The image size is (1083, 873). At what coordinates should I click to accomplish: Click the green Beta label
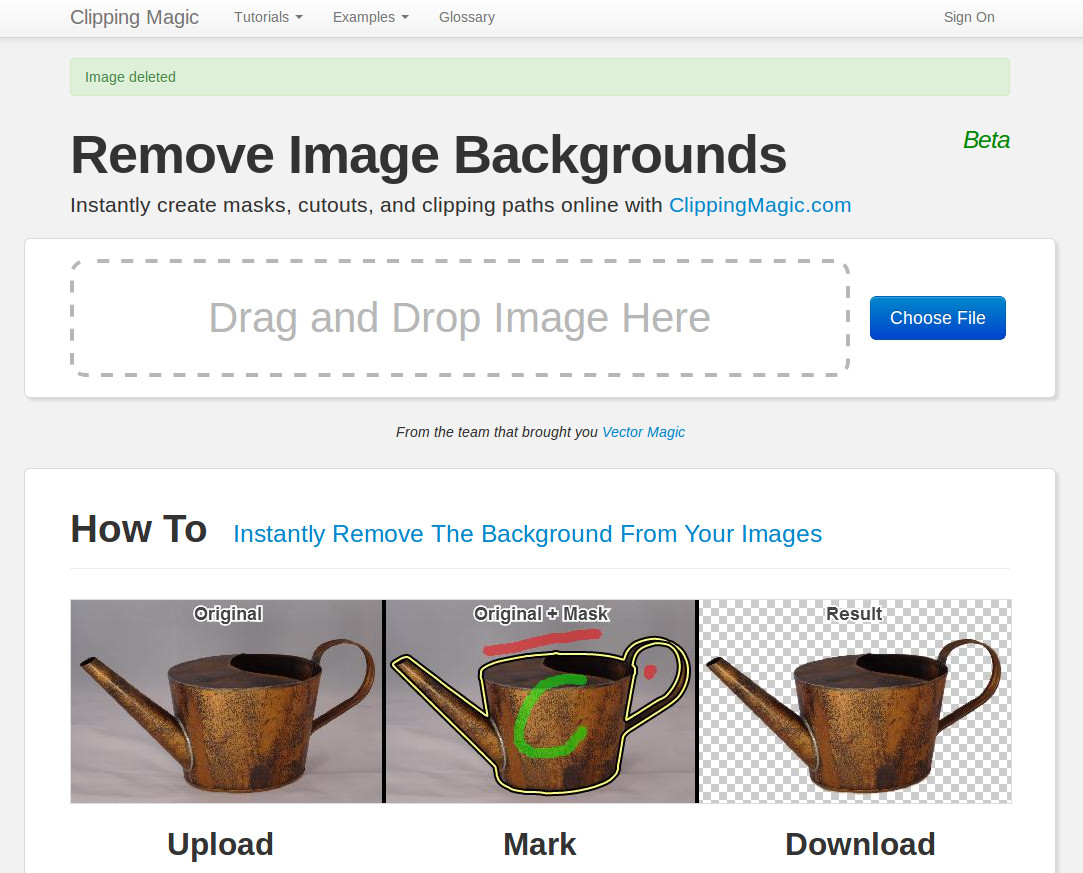pyautogui.click(x=986, y=140)
